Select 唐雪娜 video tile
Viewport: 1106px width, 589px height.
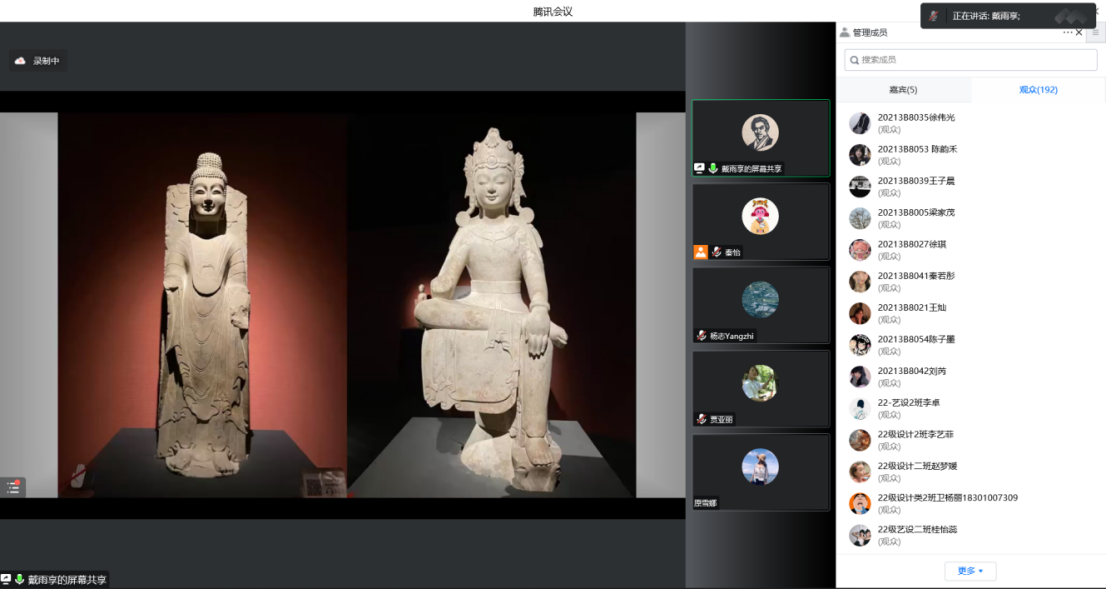pyautogui.click(x=760, y=471)
